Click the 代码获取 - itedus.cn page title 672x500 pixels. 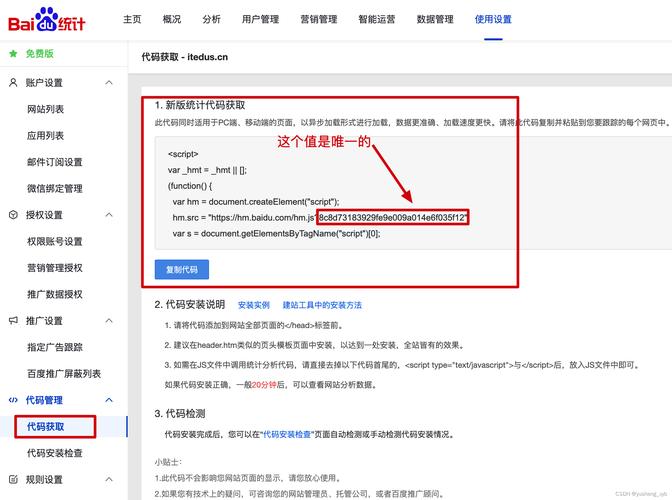(x=185, y=57)
